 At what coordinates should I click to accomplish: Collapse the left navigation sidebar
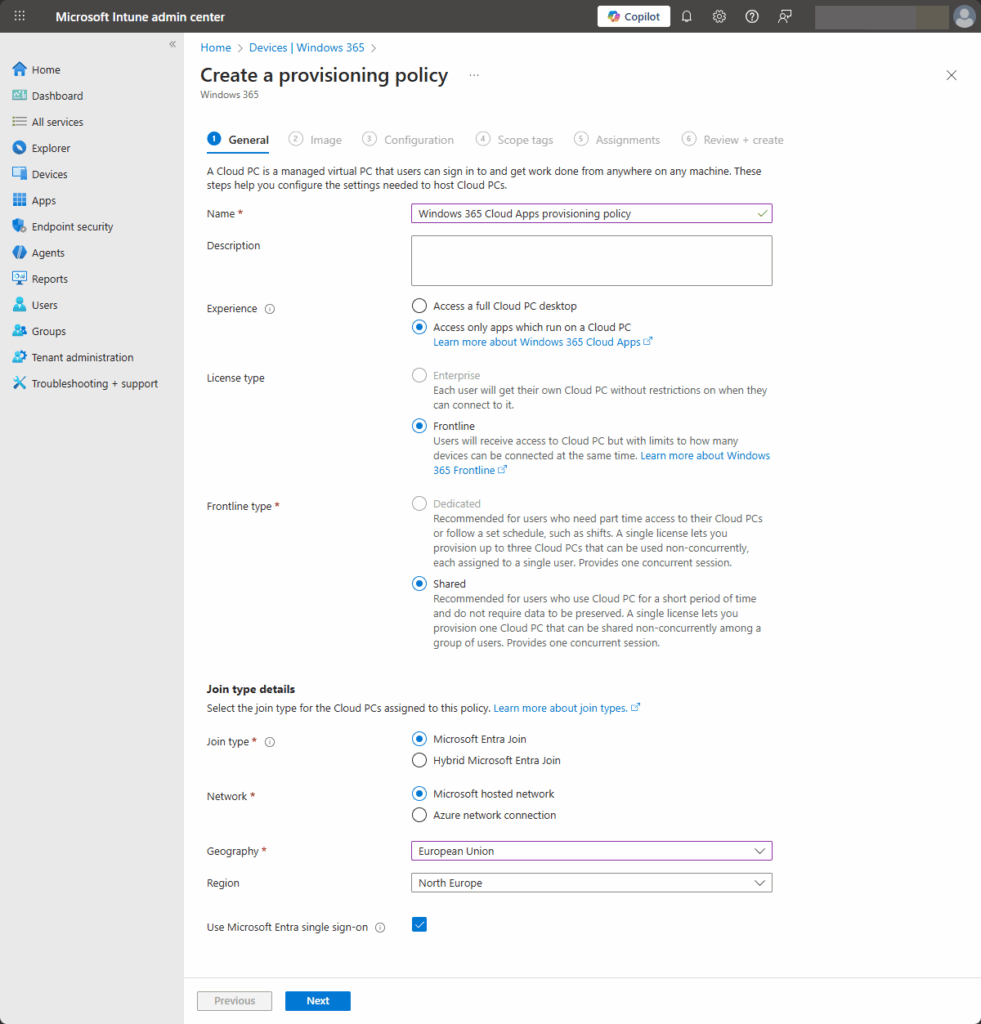tap(172, 45)
